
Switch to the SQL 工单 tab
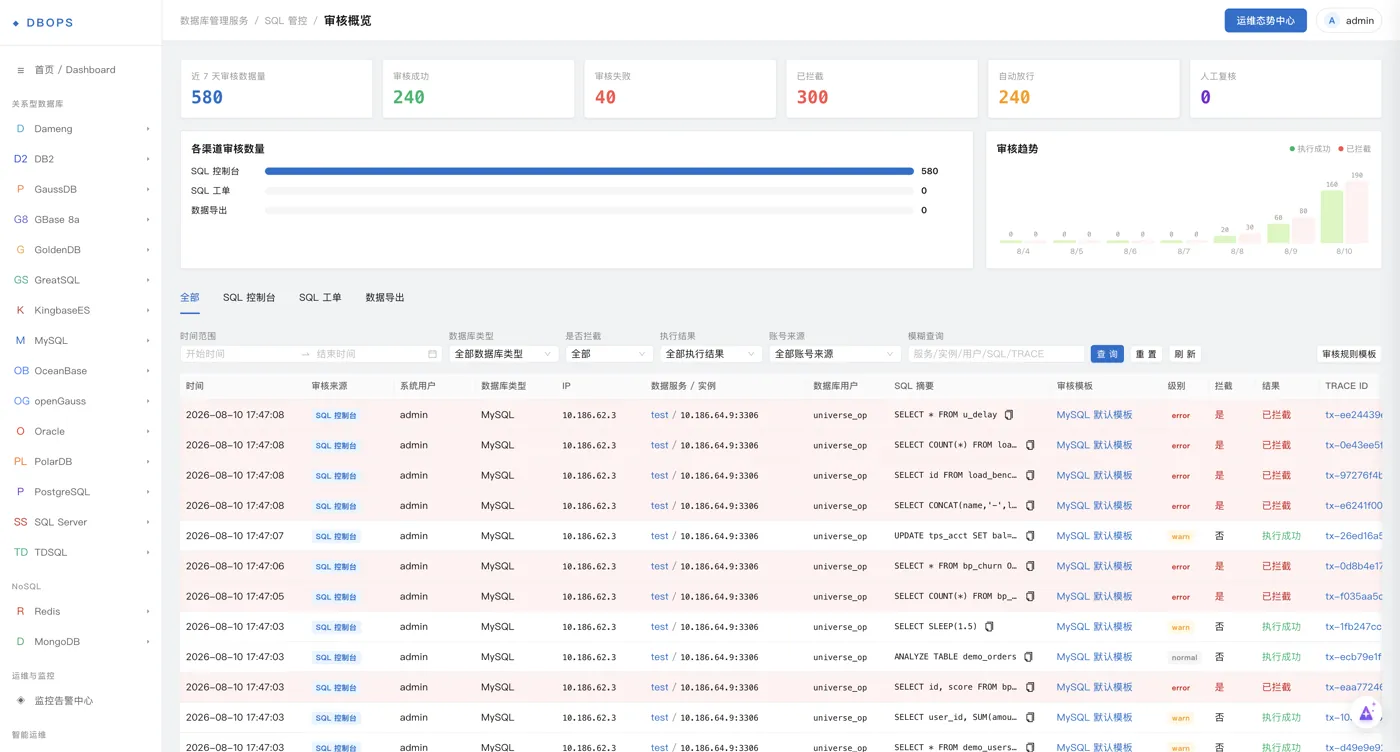click(x=320, y=298)
